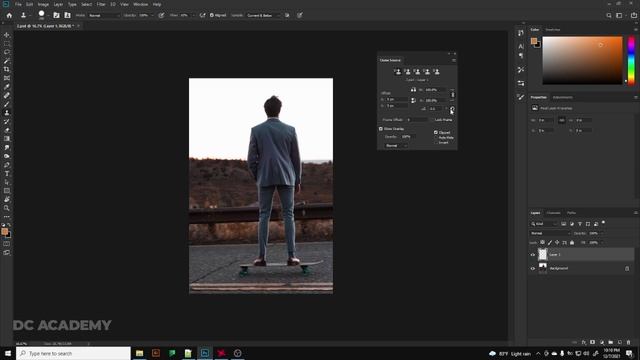Viewport: 640px width, 360px height.
Task: Select second clone source stamp icon
Action: (x=407, y=72)
